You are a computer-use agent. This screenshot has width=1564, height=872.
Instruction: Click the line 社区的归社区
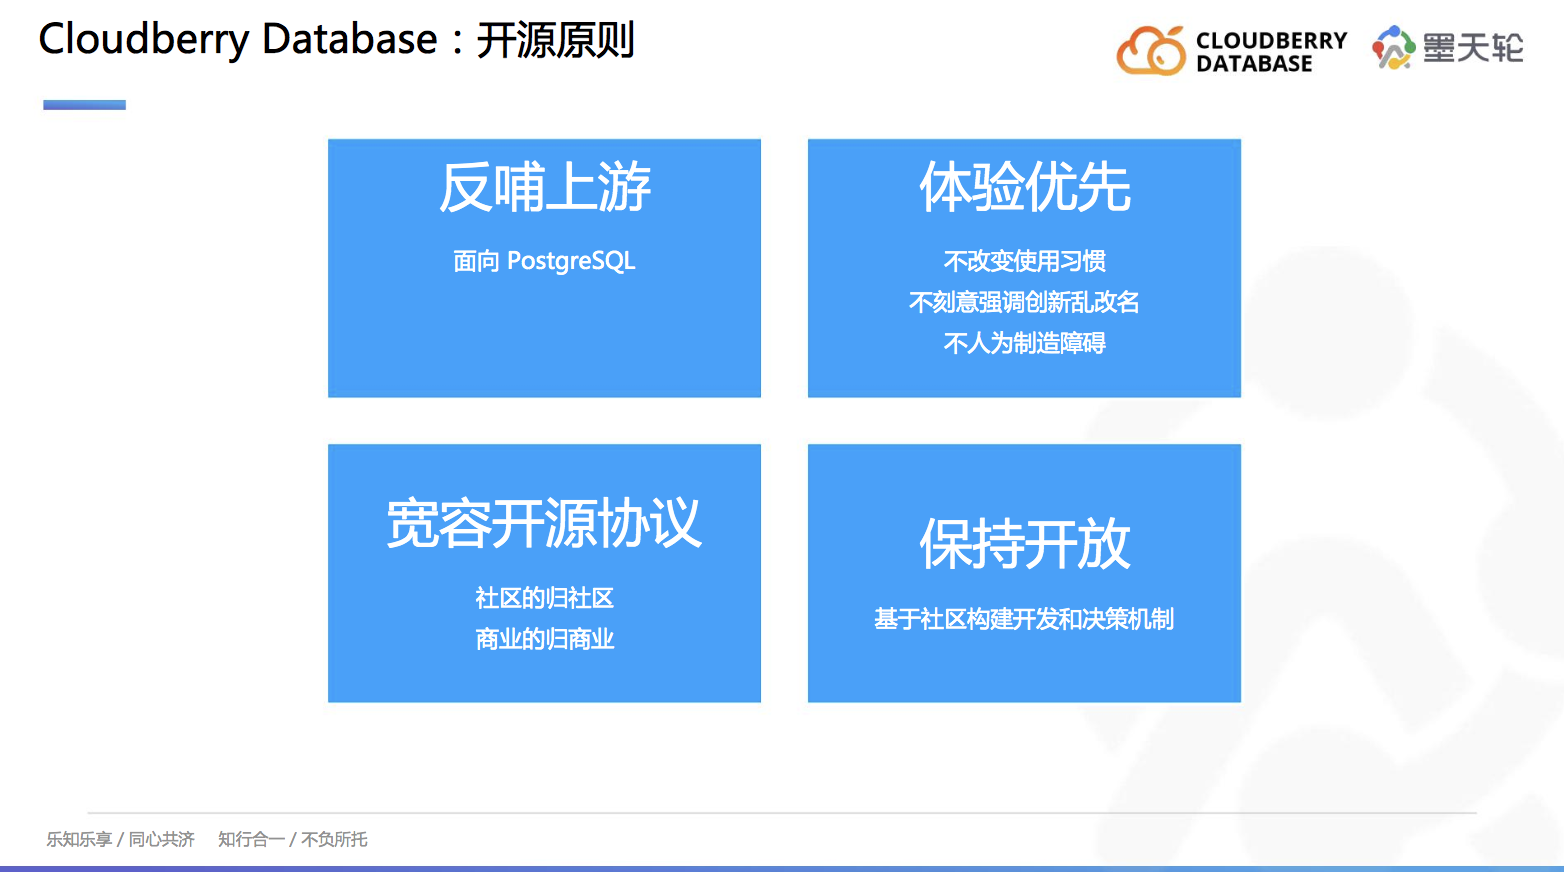[x=545, y=598]
